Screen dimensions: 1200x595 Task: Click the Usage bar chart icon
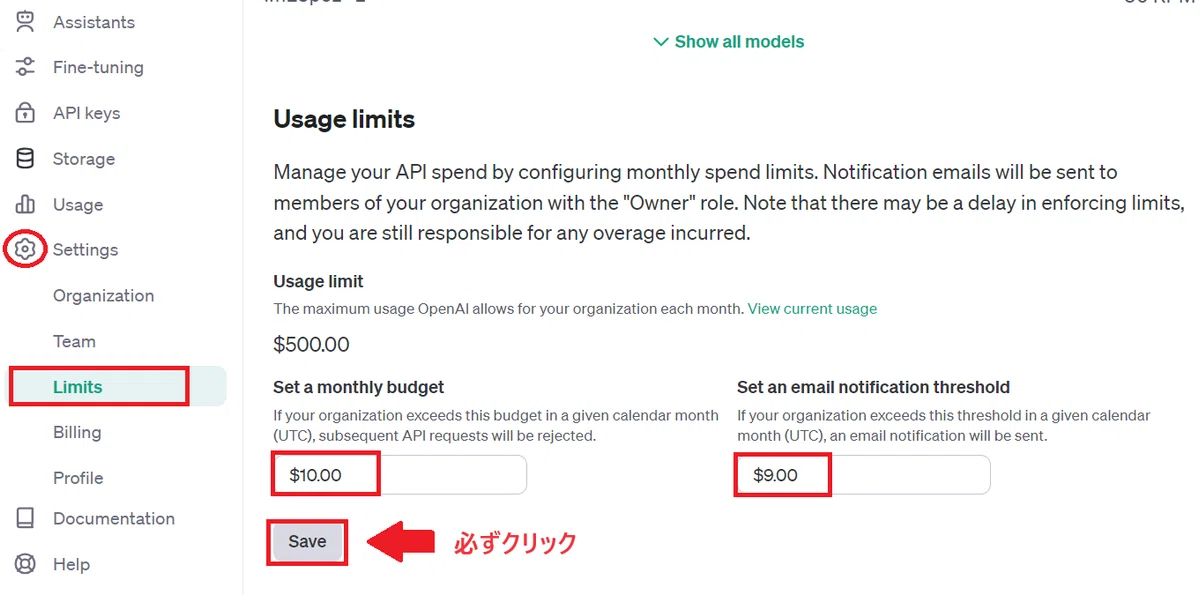25,205
